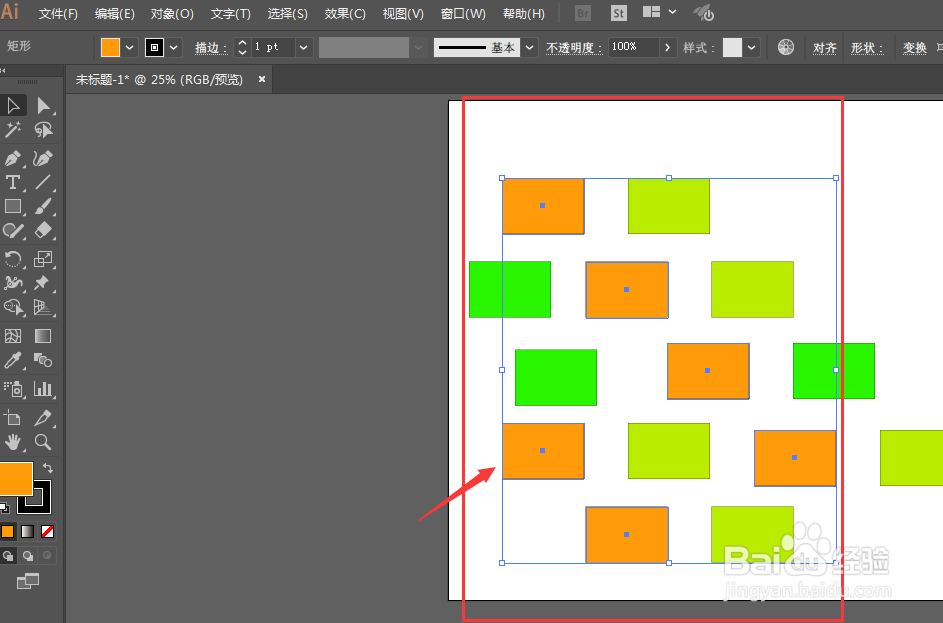Open the 效果(C) menu

[345, 14]
